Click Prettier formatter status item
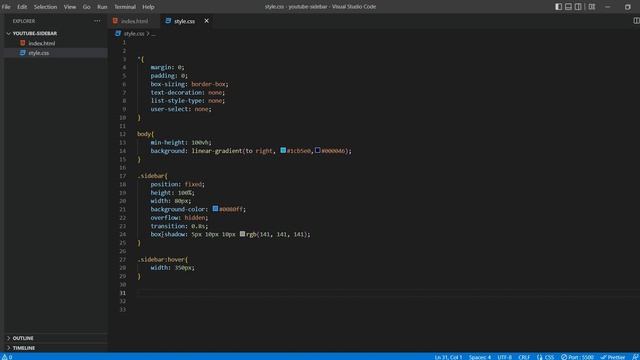The width and height of the screenshot is (640, 360). point(613,357)
